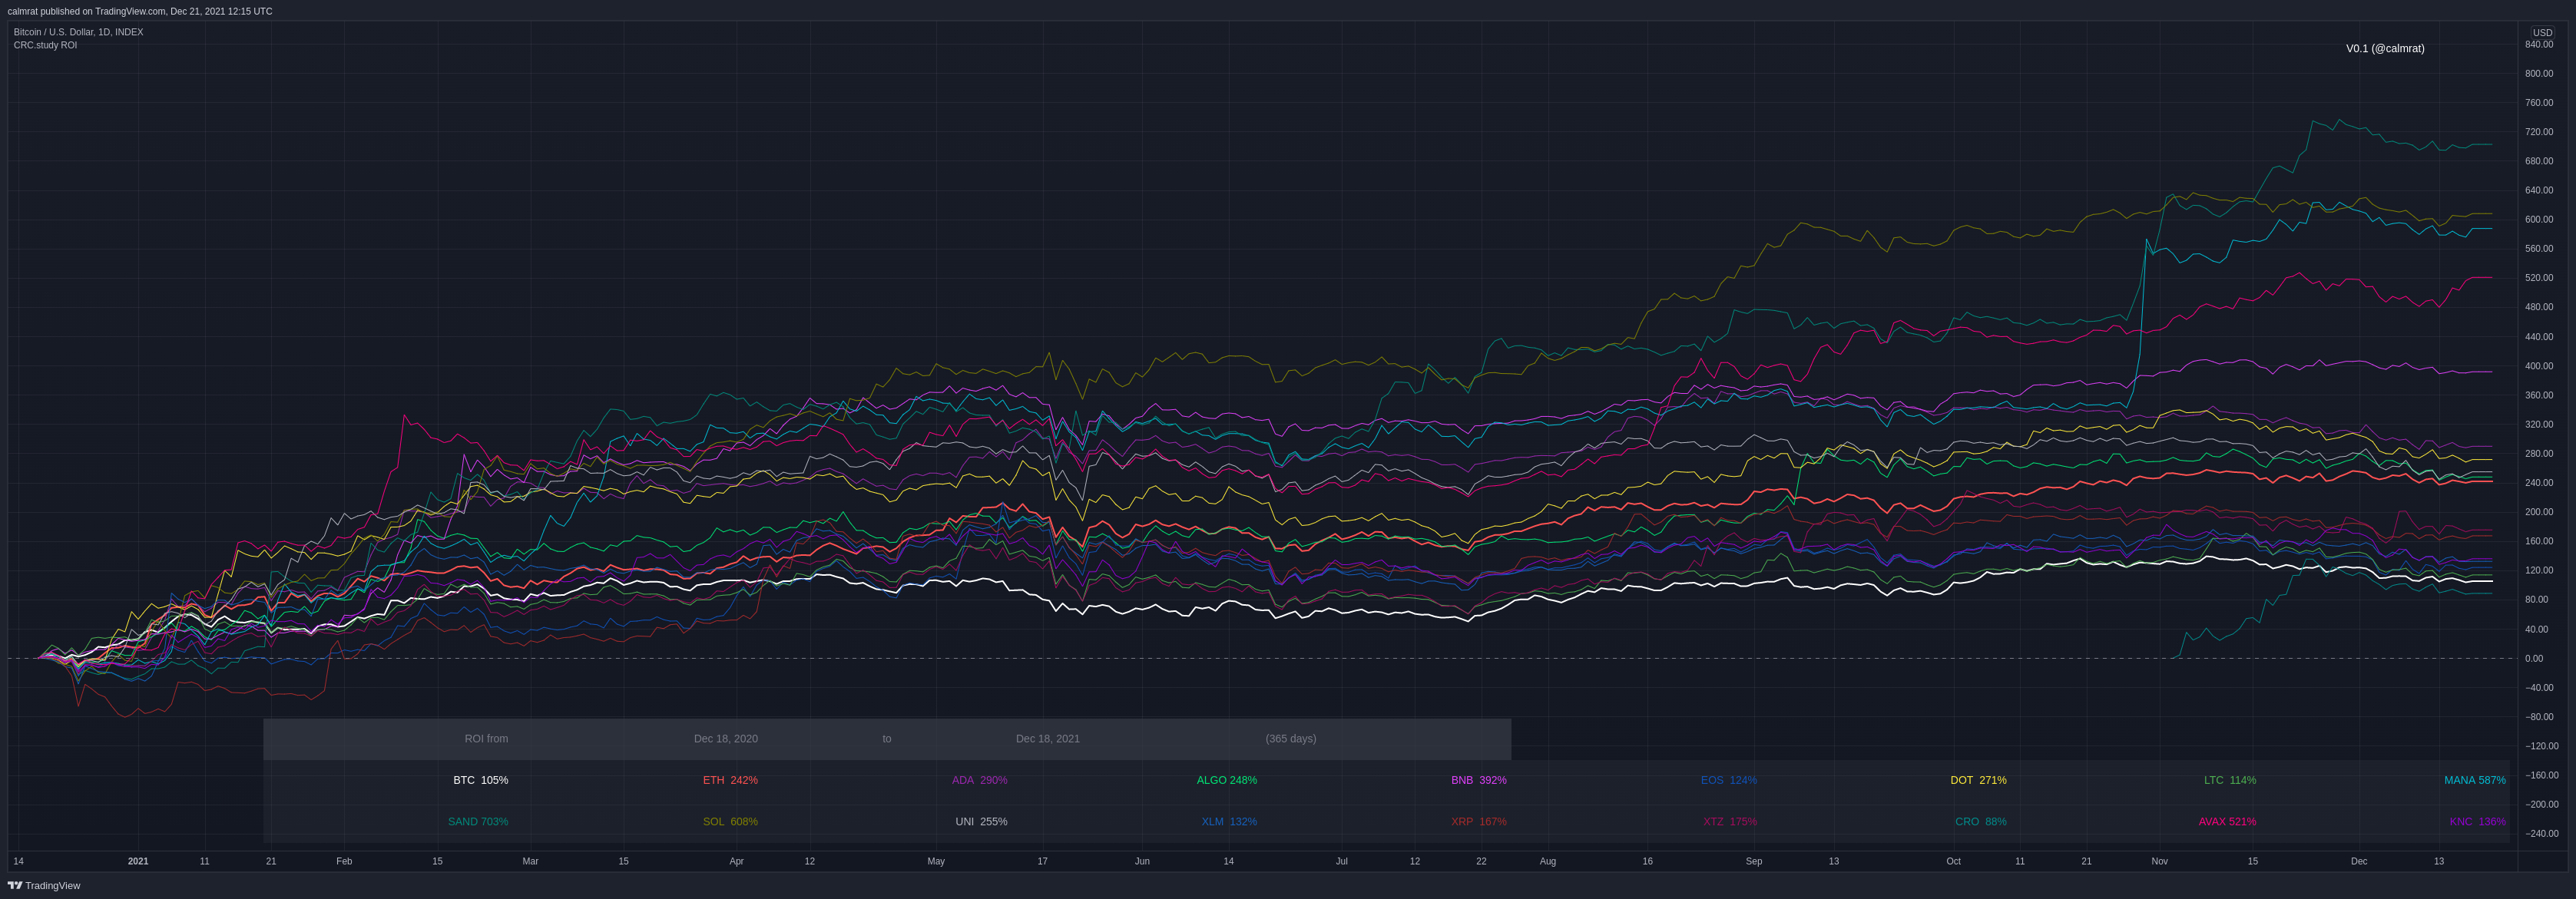Select the MANA 587% table entry
2576x899 pixels.
[x=2474, y=780]
